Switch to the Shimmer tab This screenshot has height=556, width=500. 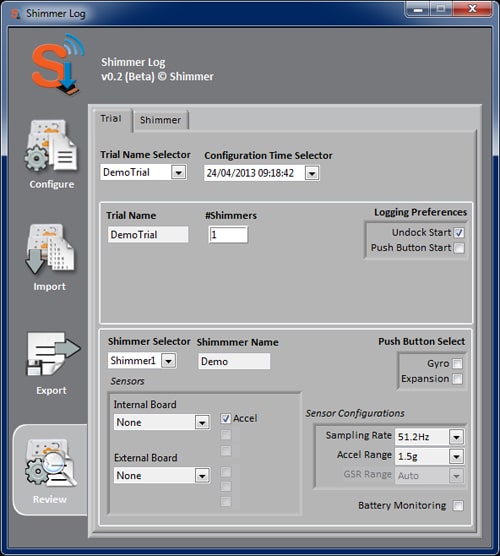pyautogui.click(x=161, y=120)
